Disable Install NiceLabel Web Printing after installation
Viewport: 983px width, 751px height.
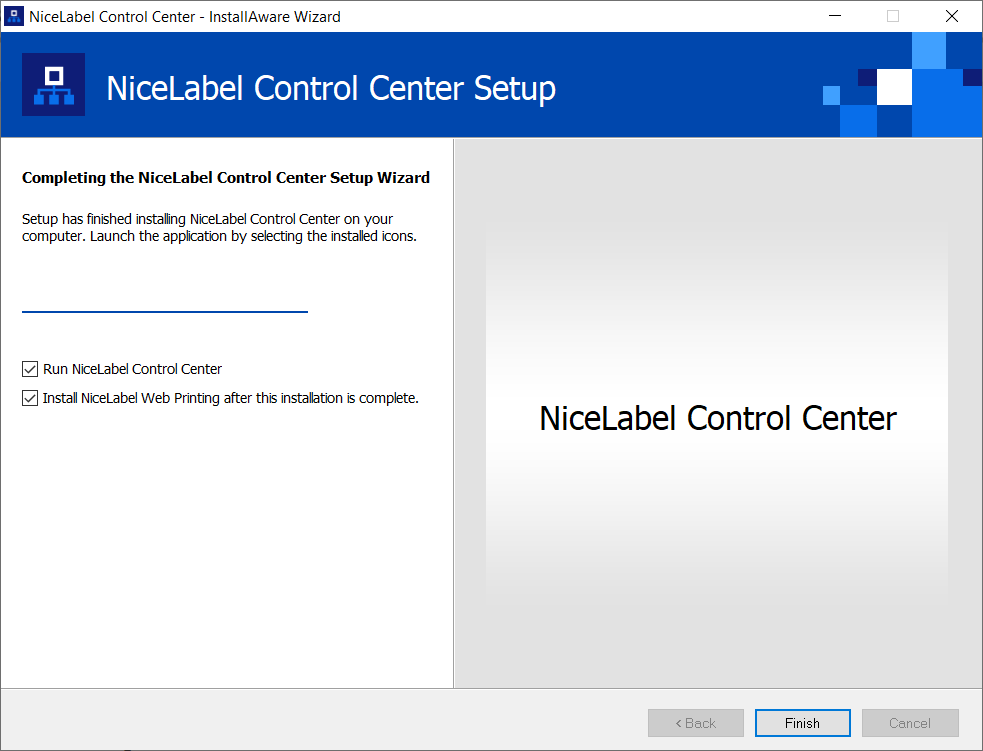point(29,397)
